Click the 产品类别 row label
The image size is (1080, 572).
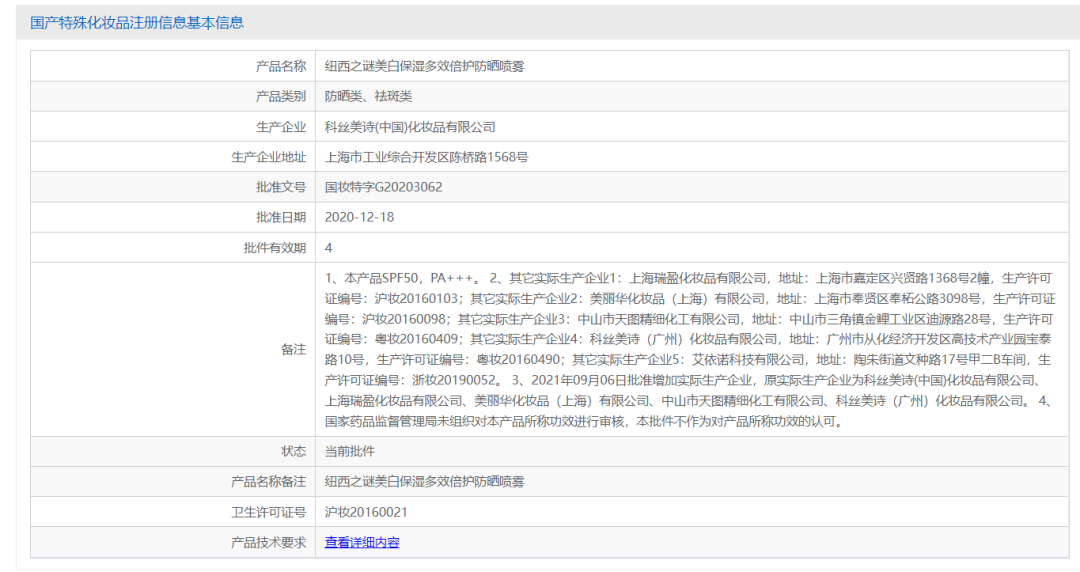pyautogui.click(x=280, y=97)
